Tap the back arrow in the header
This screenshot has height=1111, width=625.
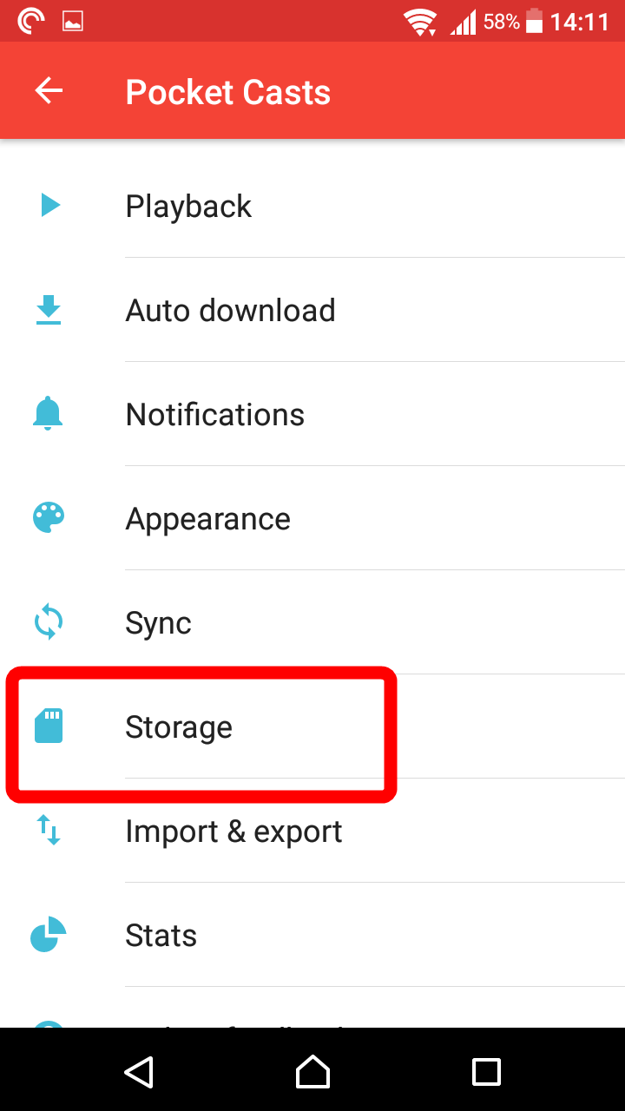tap(49, 91)
